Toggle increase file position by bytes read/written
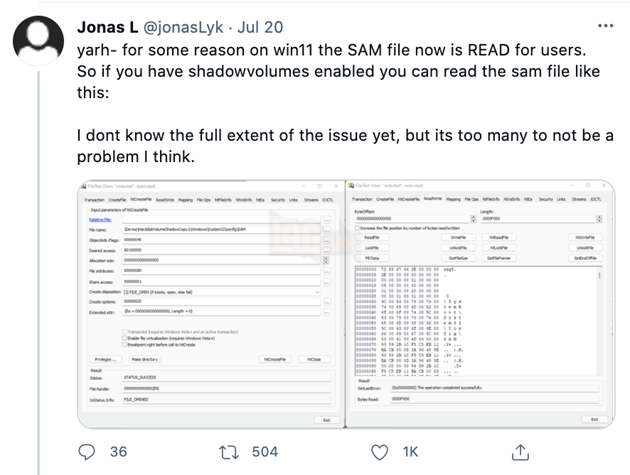 [359, 227]
